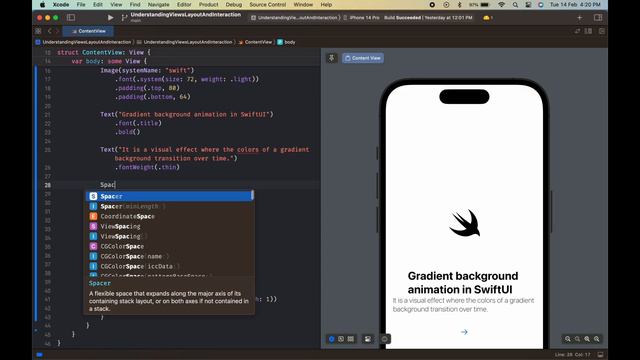
Task: Click the .fontWeight(.thin) code line
Action: click(x=147, y=167)
